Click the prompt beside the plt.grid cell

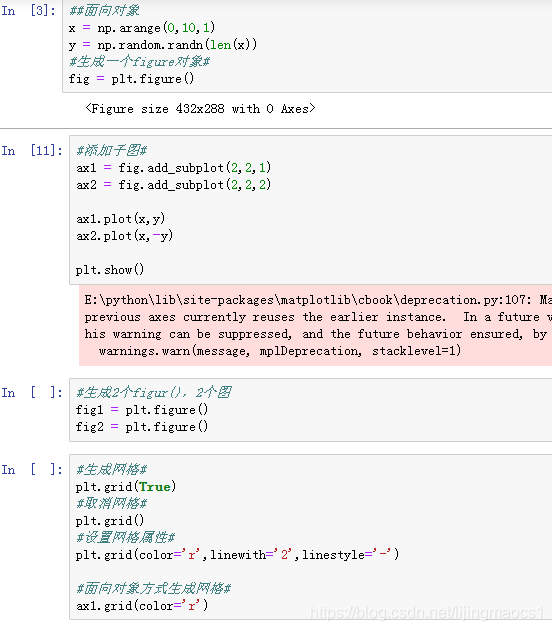tap(32, 470)
